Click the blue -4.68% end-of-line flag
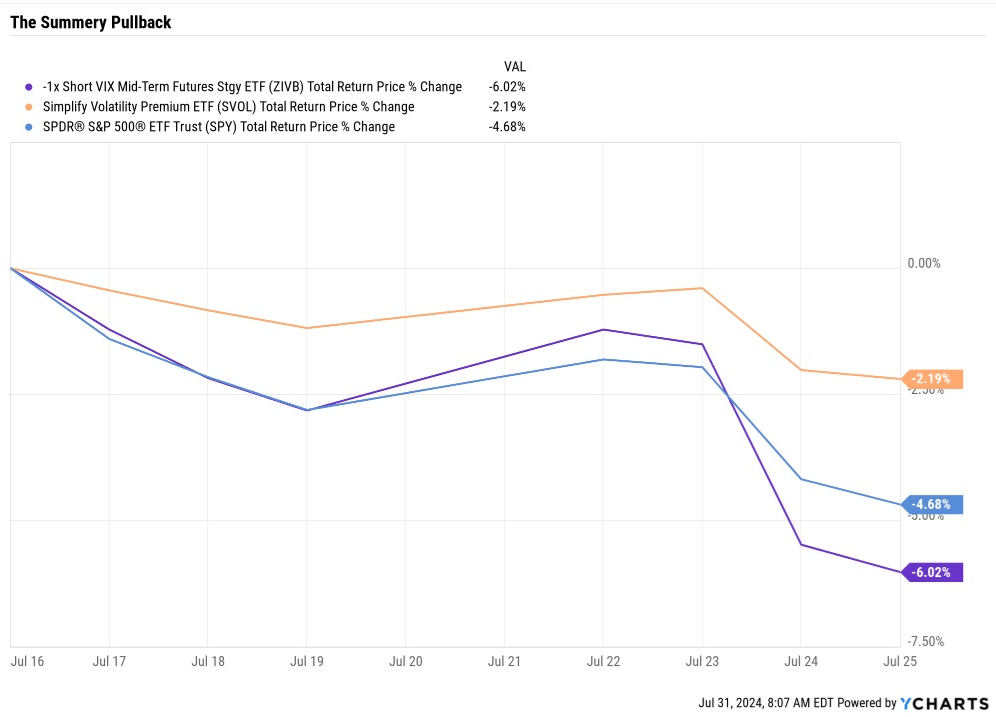Screen dimensions: 996x717 pyautogui.click(x=933, y=505)
